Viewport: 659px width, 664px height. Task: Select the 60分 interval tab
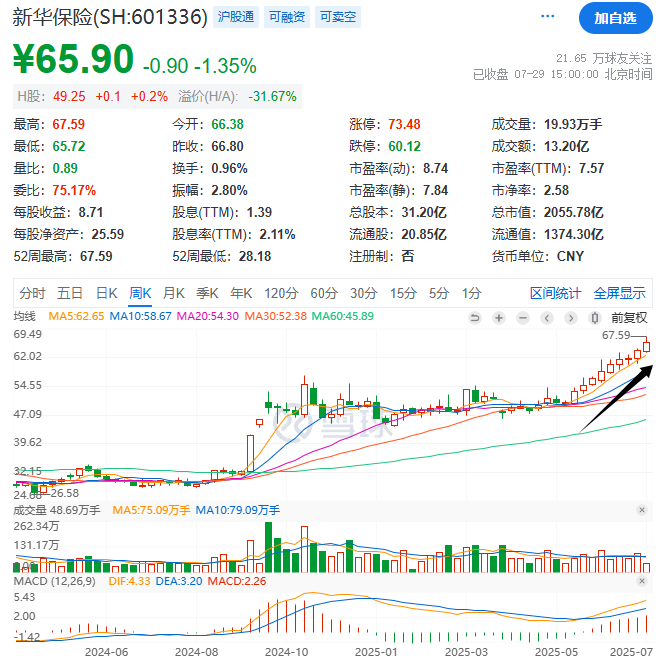(x=324, y=293)
